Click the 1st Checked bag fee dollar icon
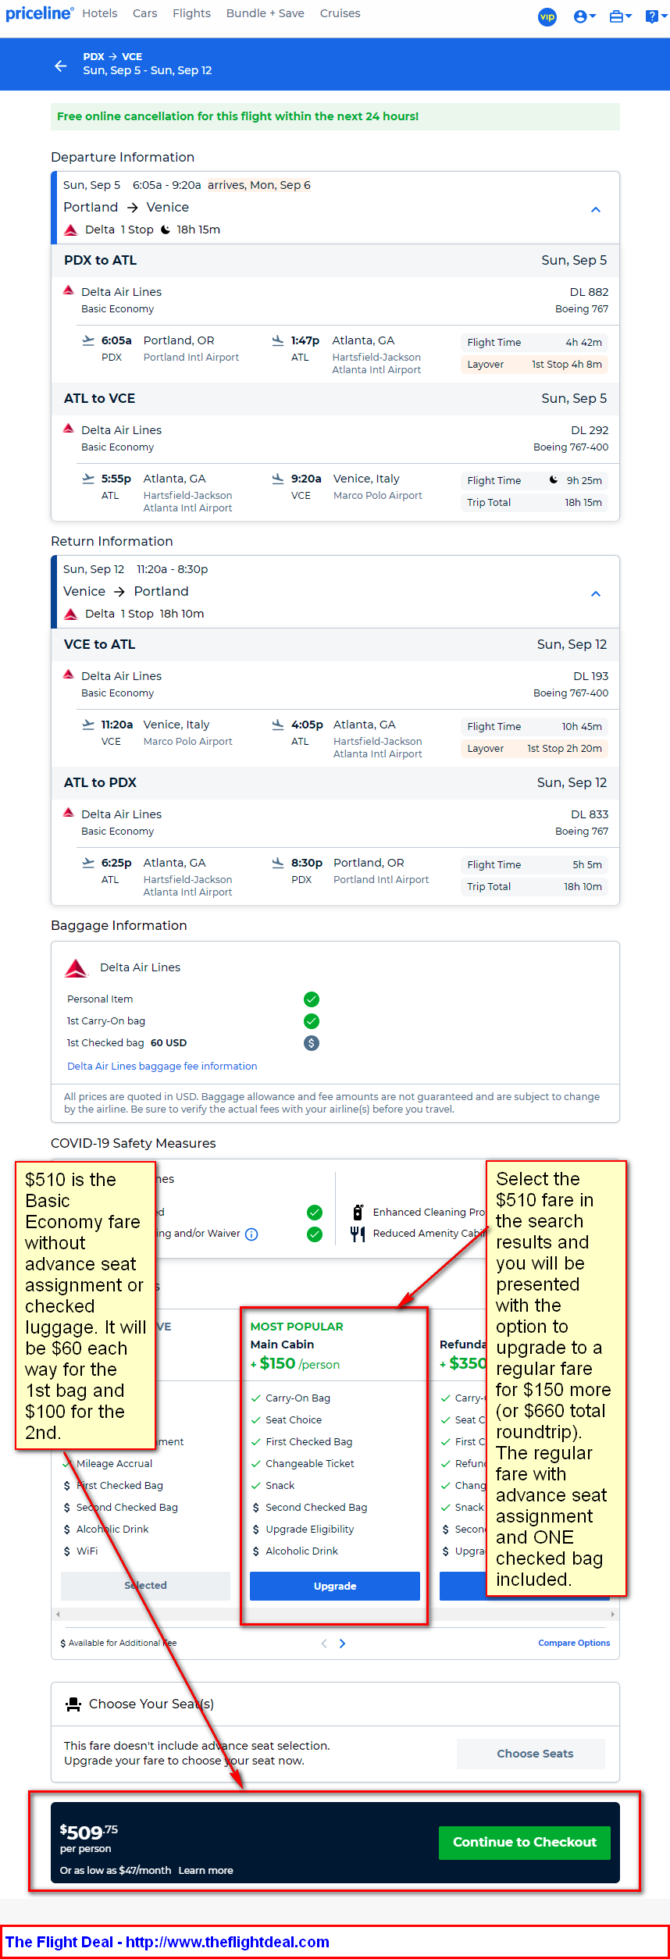Viewport: 670px width, 1959px height. click(x=311, y=1043)
